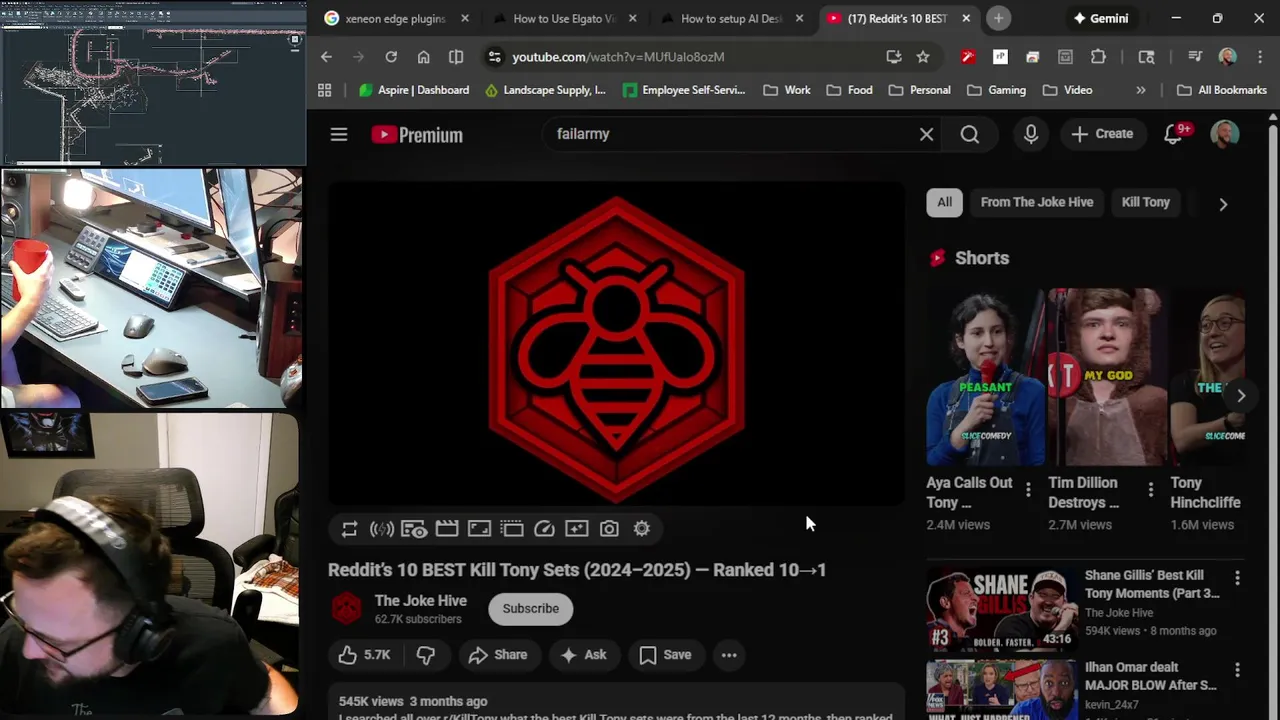The height and width of the screenshot is (720, 1280).
Task: Click the Ask button
Action: tap(584, 655)
